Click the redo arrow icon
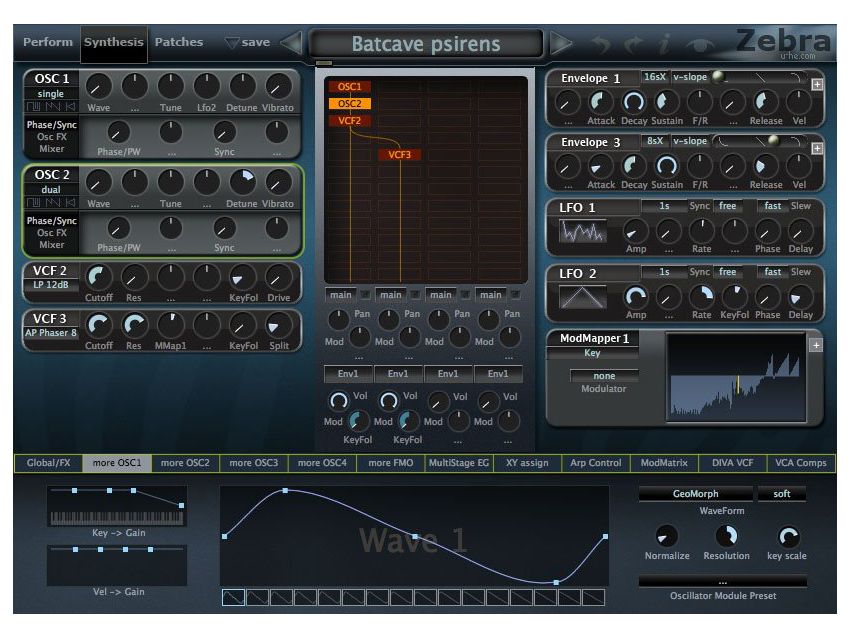Image resolution: width=850 pixels, height=638 pixels. coord(632,43)
